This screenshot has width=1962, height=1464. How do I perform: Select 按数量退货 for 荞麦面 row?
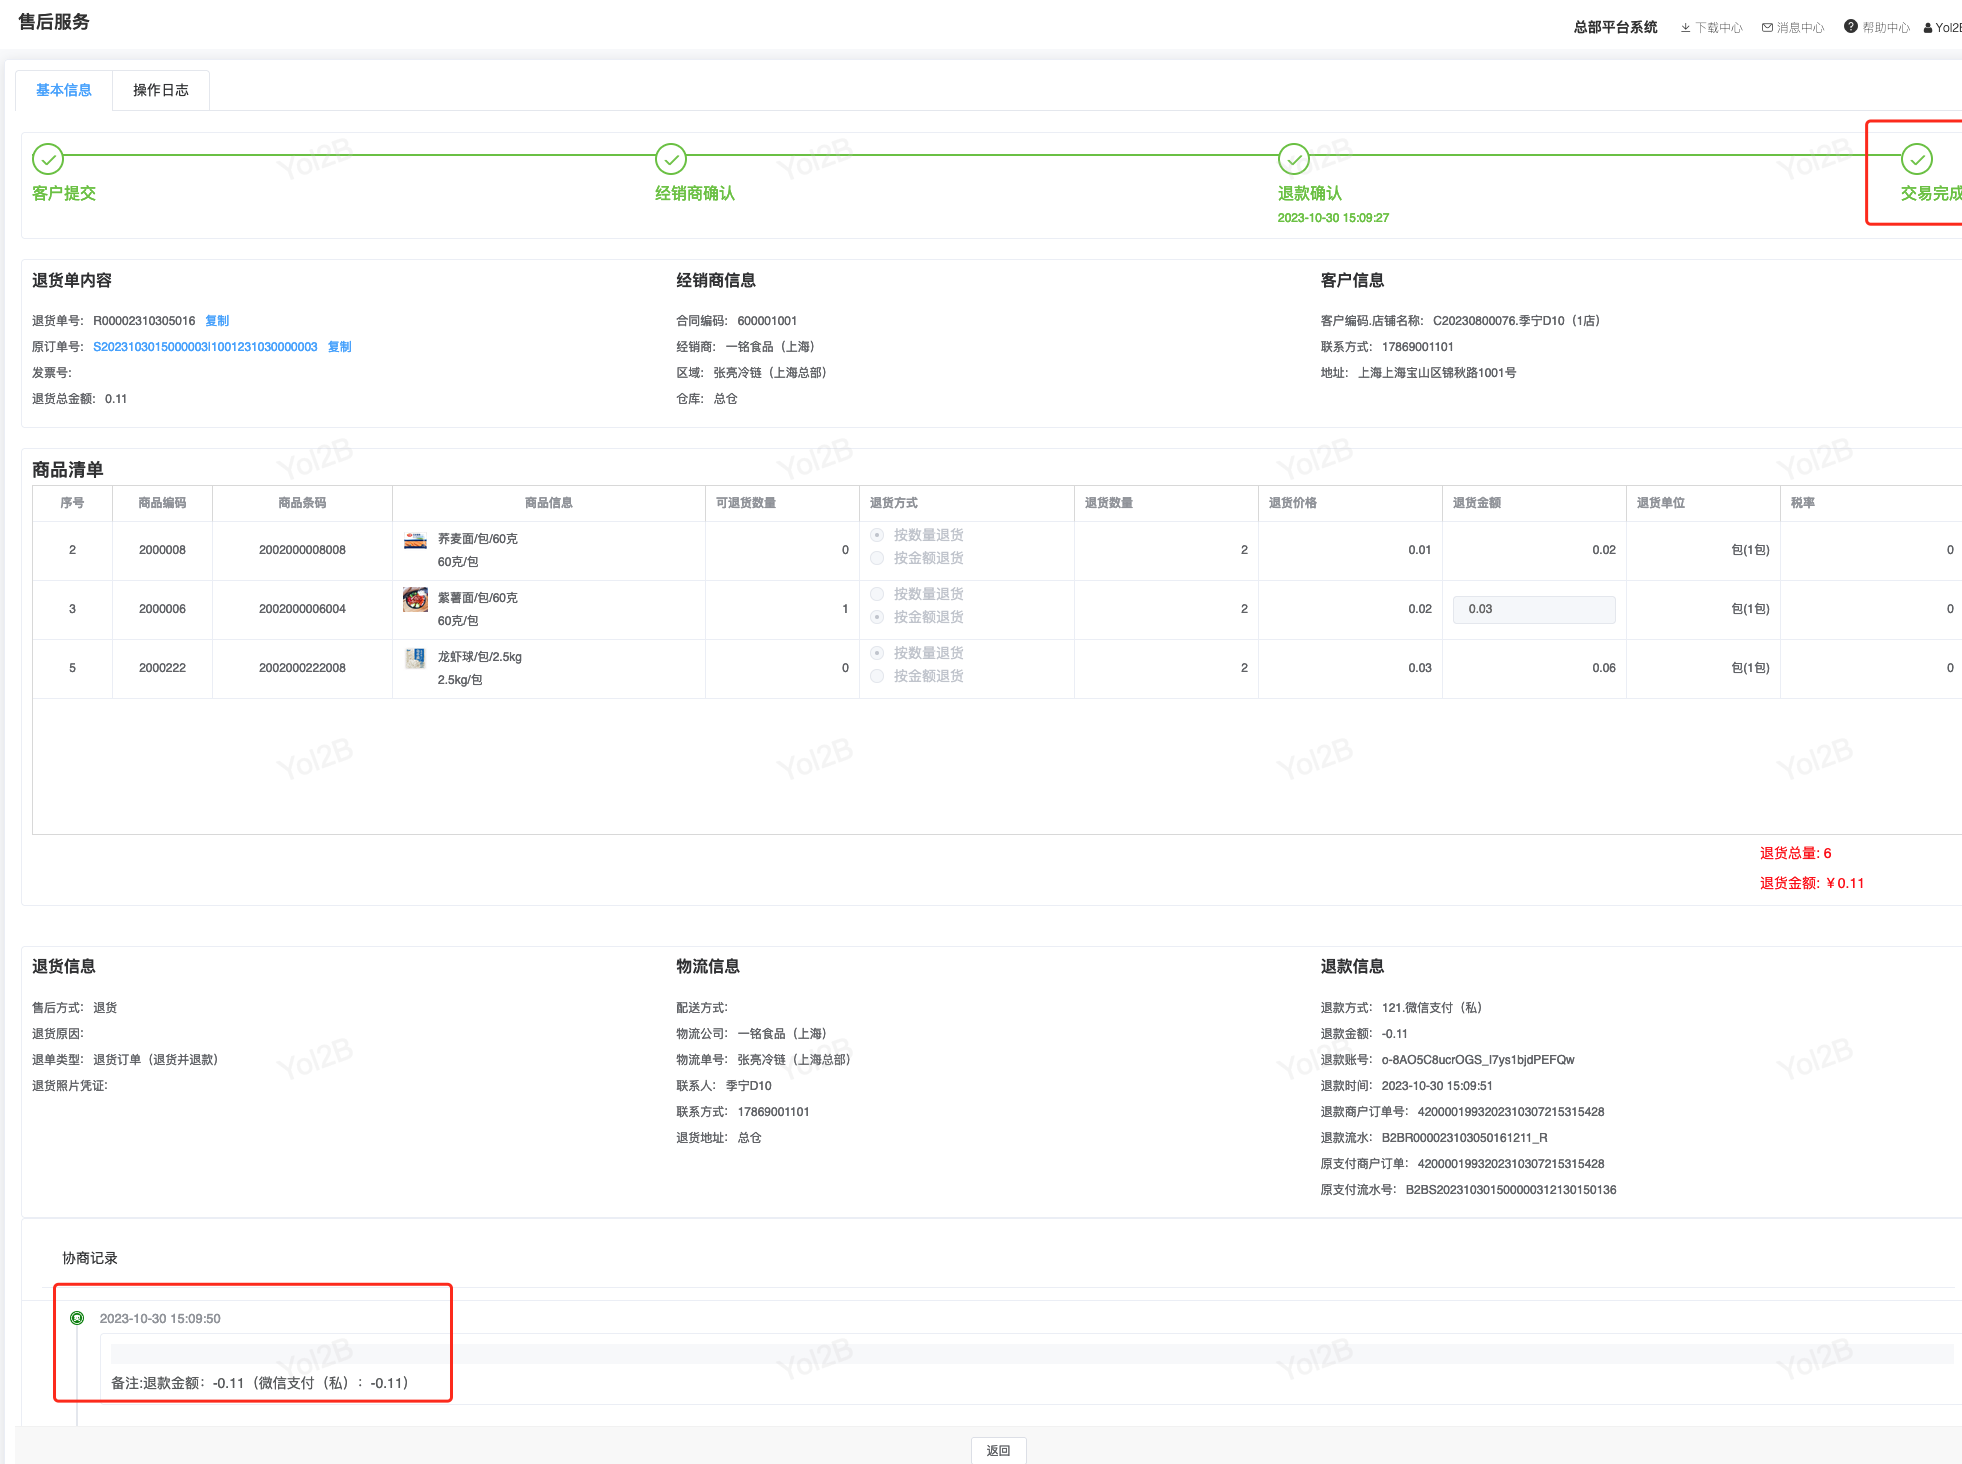[877, 535]
